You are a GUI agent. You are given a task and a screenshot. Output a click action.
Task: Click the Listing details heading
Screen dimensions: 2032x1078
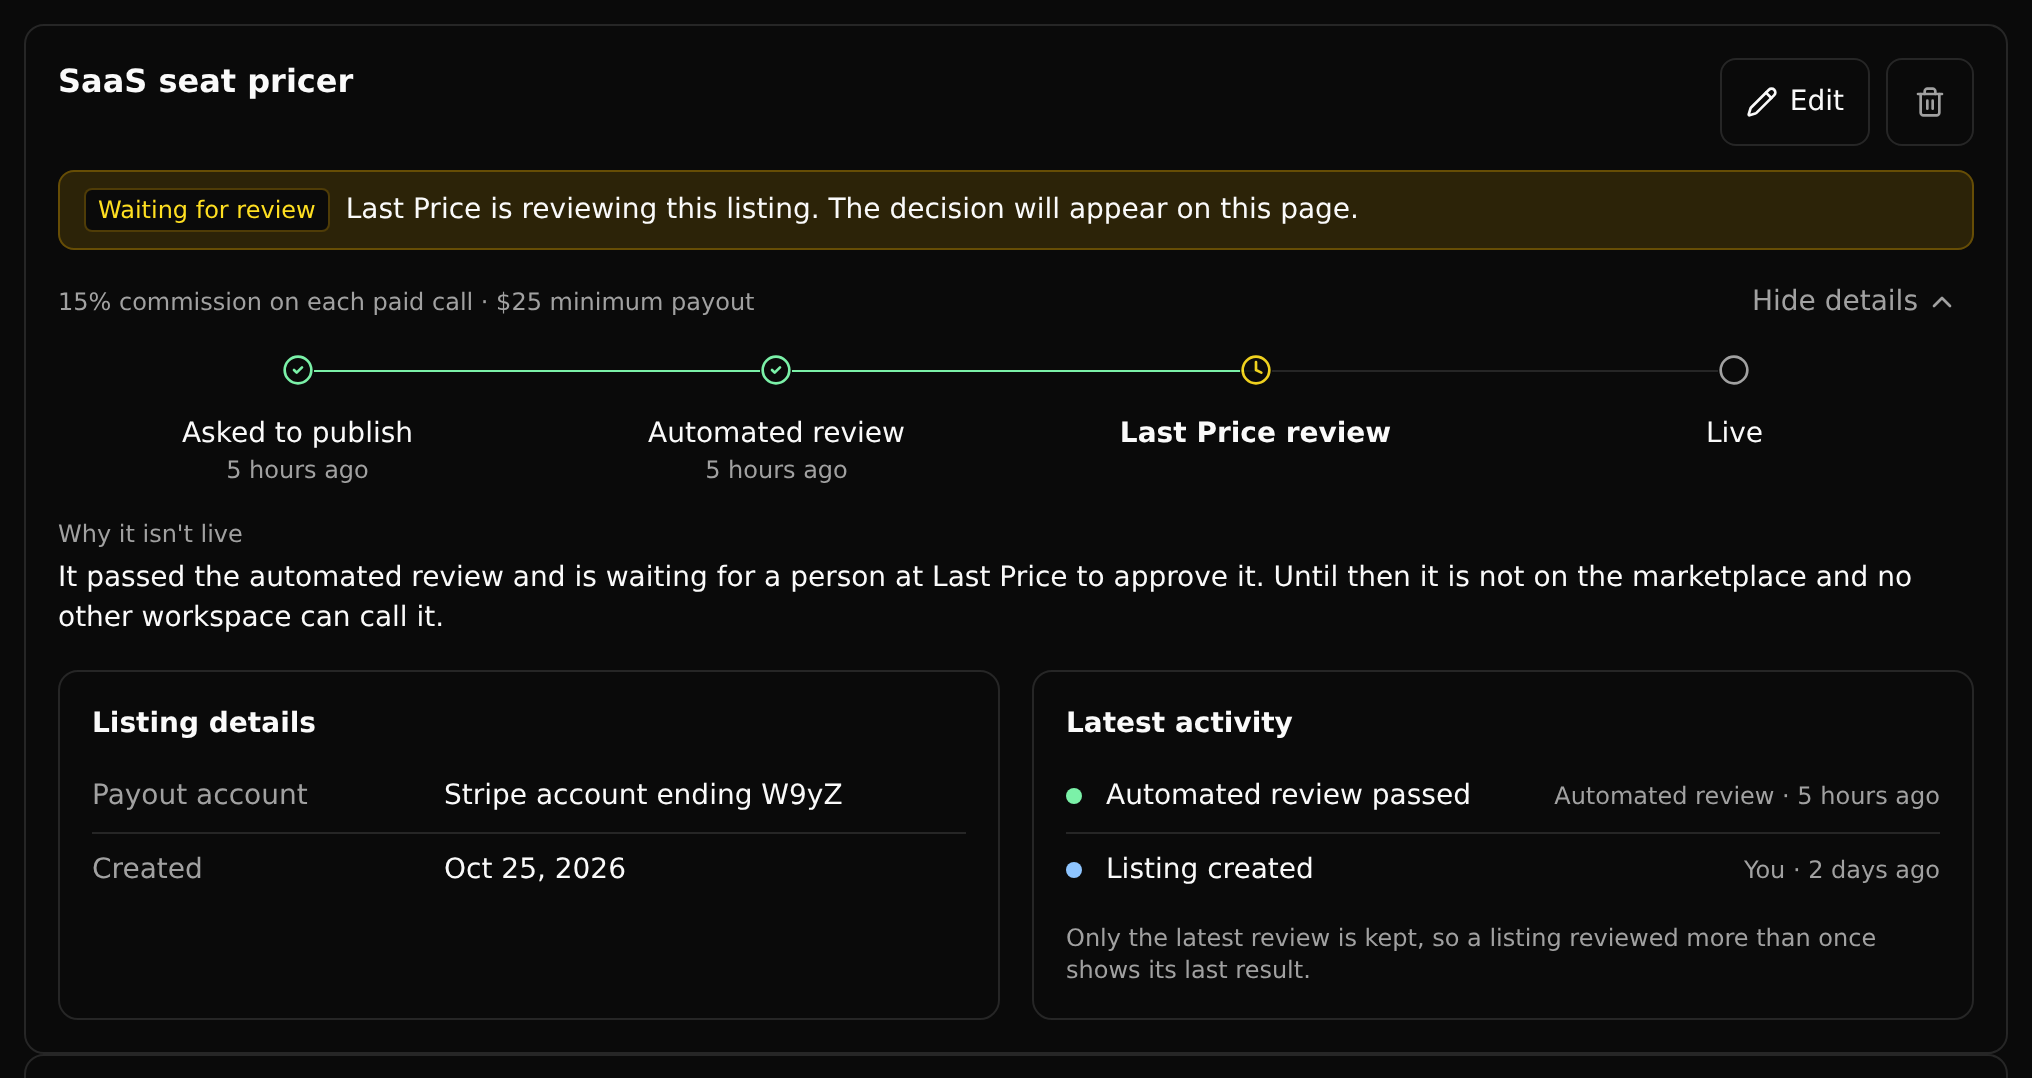(x=204, y=722)
